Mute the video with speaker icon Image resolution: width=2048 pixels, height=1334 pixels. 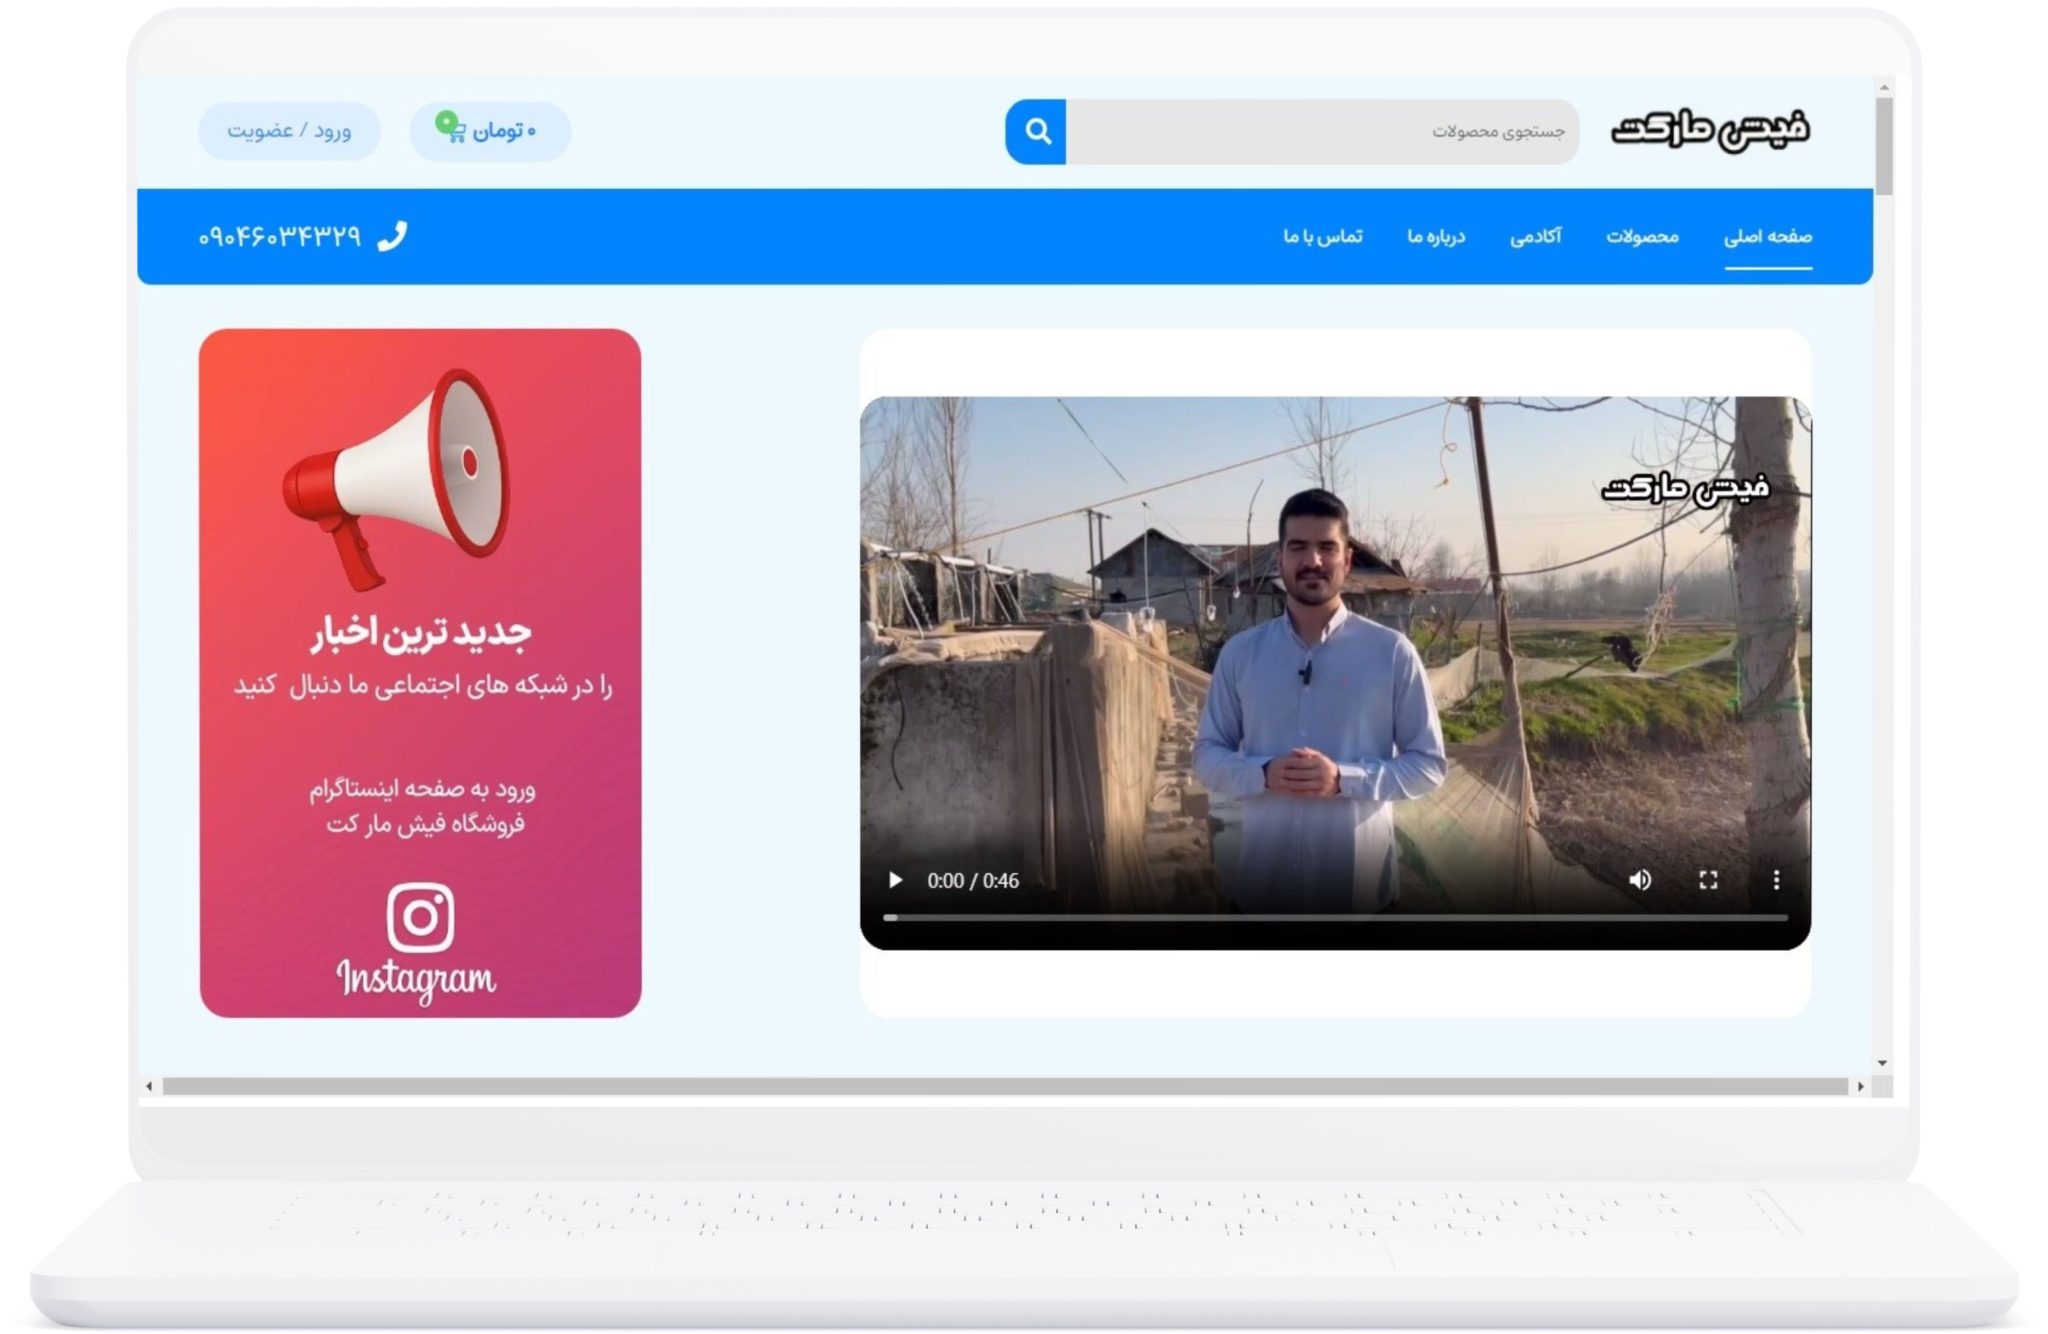pyautogui.click(x=1640, y=880)
